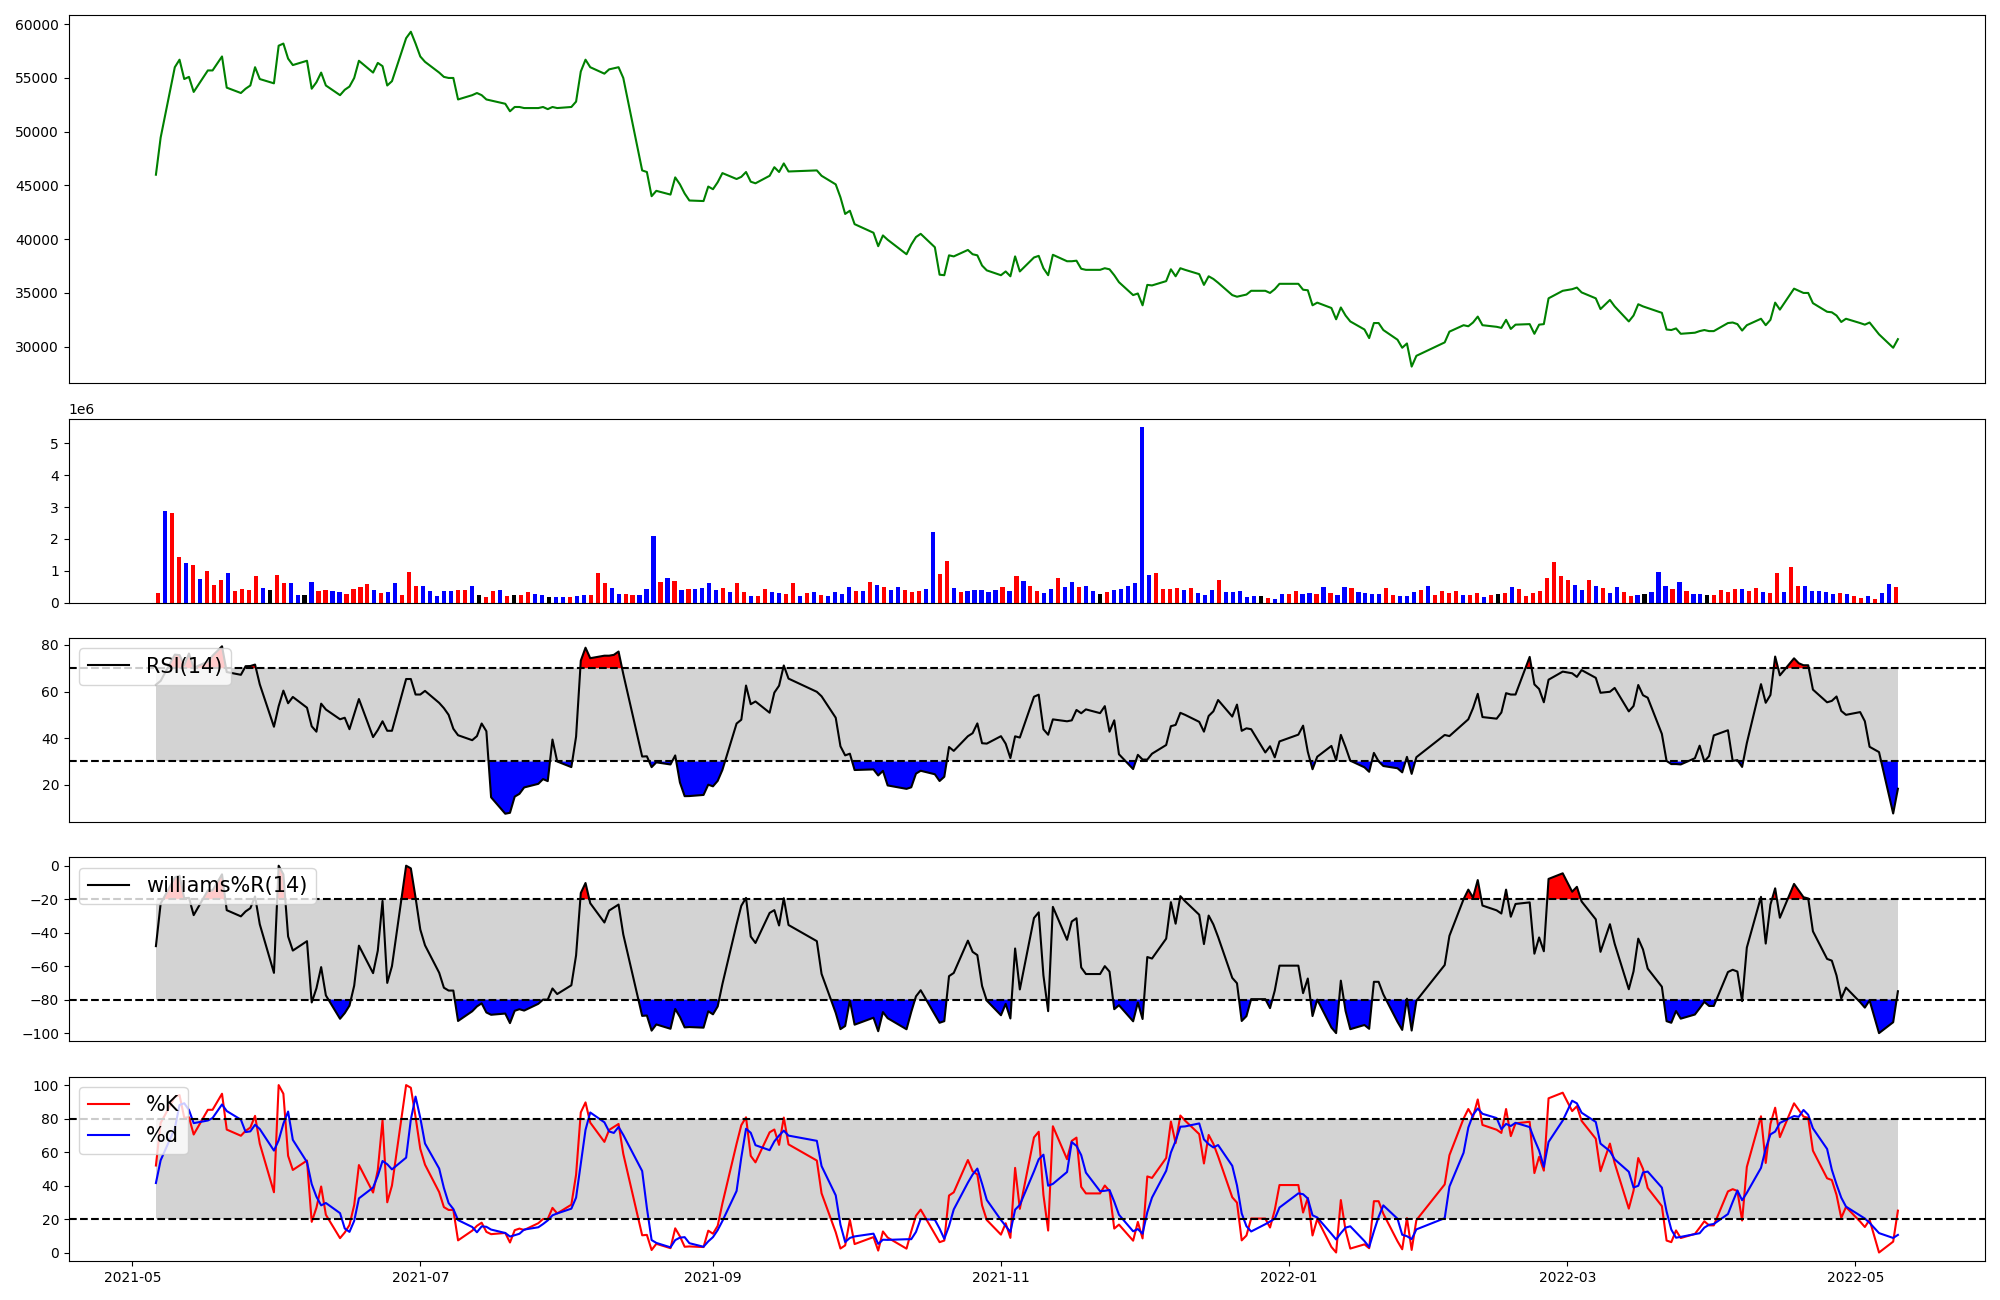Click the 2022-03 x-axis date label
Screen dimensions: 2000x1300
click(x=1567, y=1277)
